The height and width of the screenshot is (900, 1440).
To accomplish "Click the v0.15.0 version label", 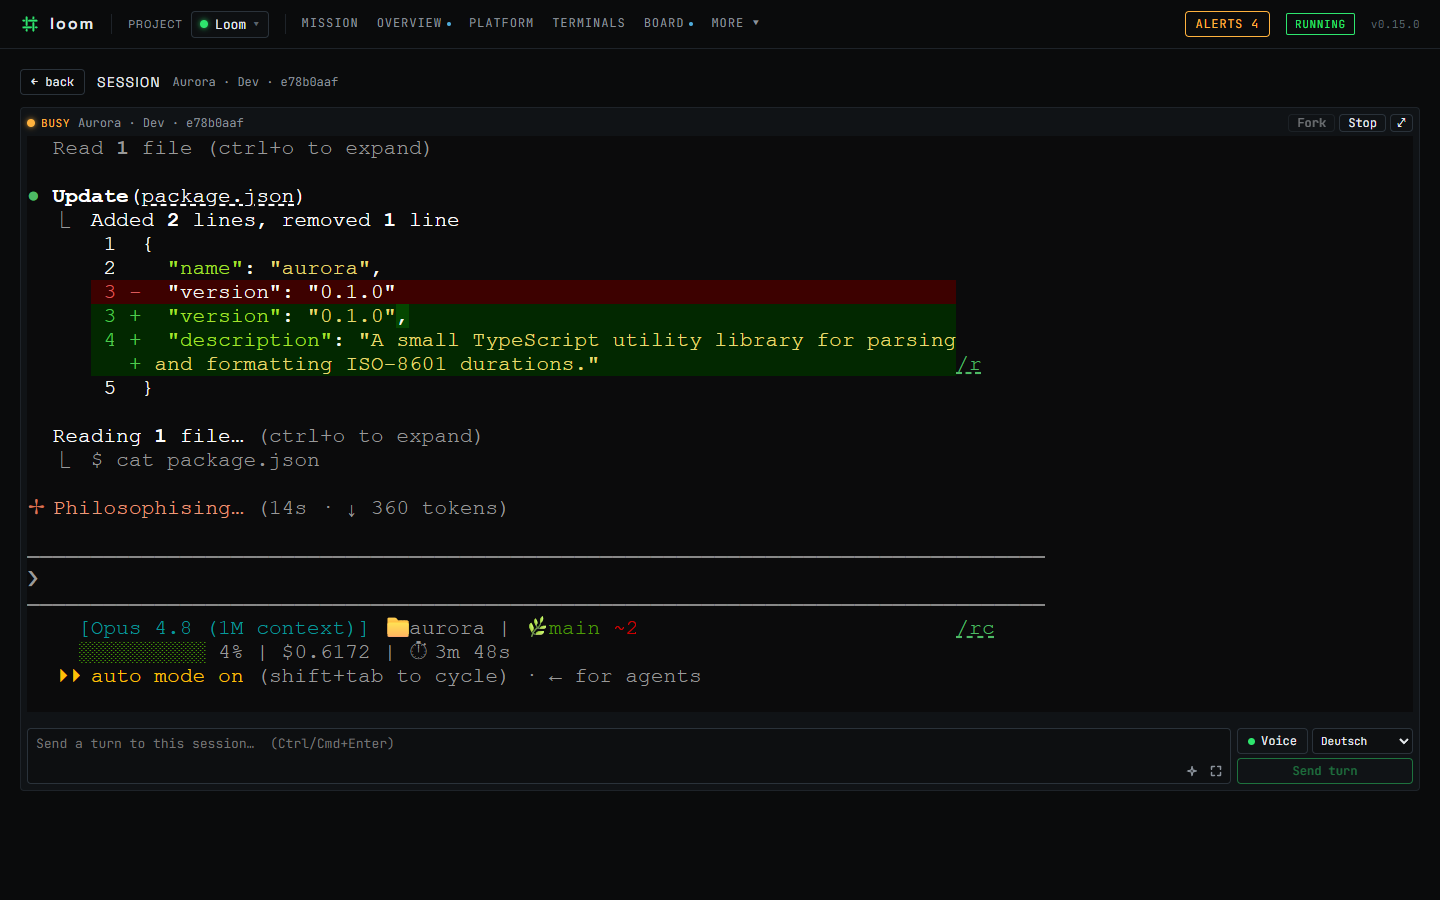I will (x=1395, y=24).
